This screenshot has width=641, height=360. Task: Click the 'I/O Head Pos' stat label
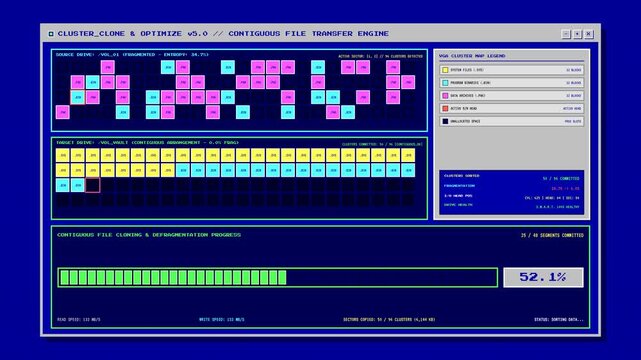(x=458, y=196)
